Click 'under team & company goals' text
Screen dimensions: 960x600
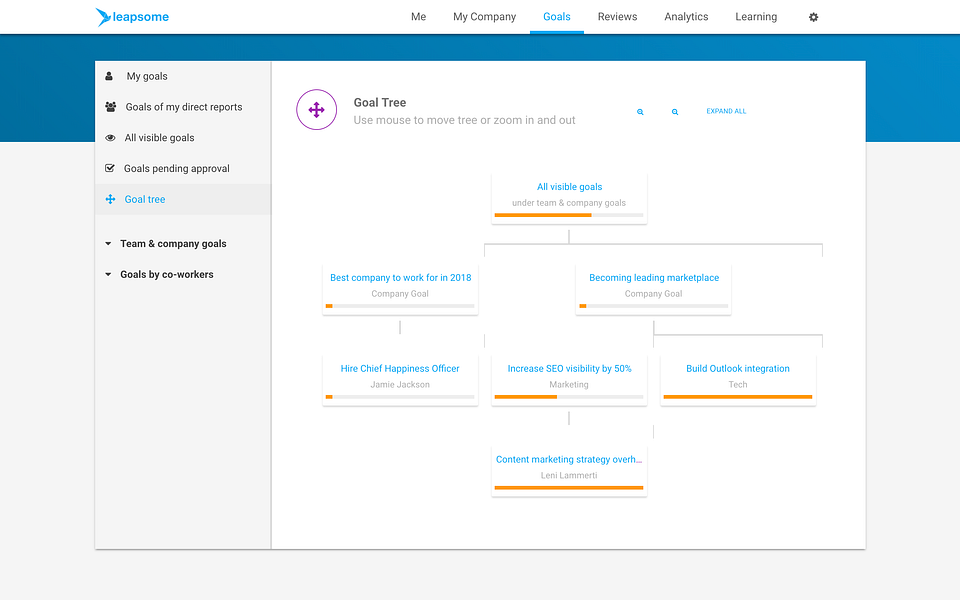569,203
